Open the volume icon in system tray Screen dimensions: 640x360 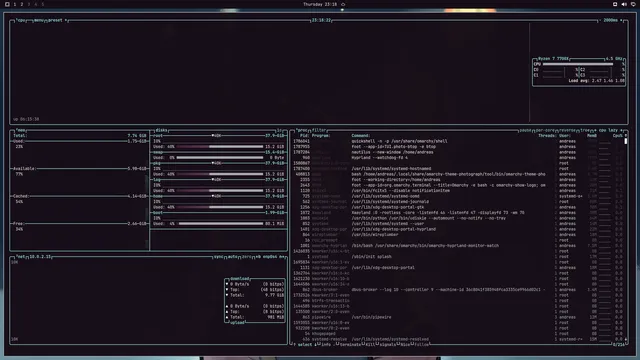(624, 4)
